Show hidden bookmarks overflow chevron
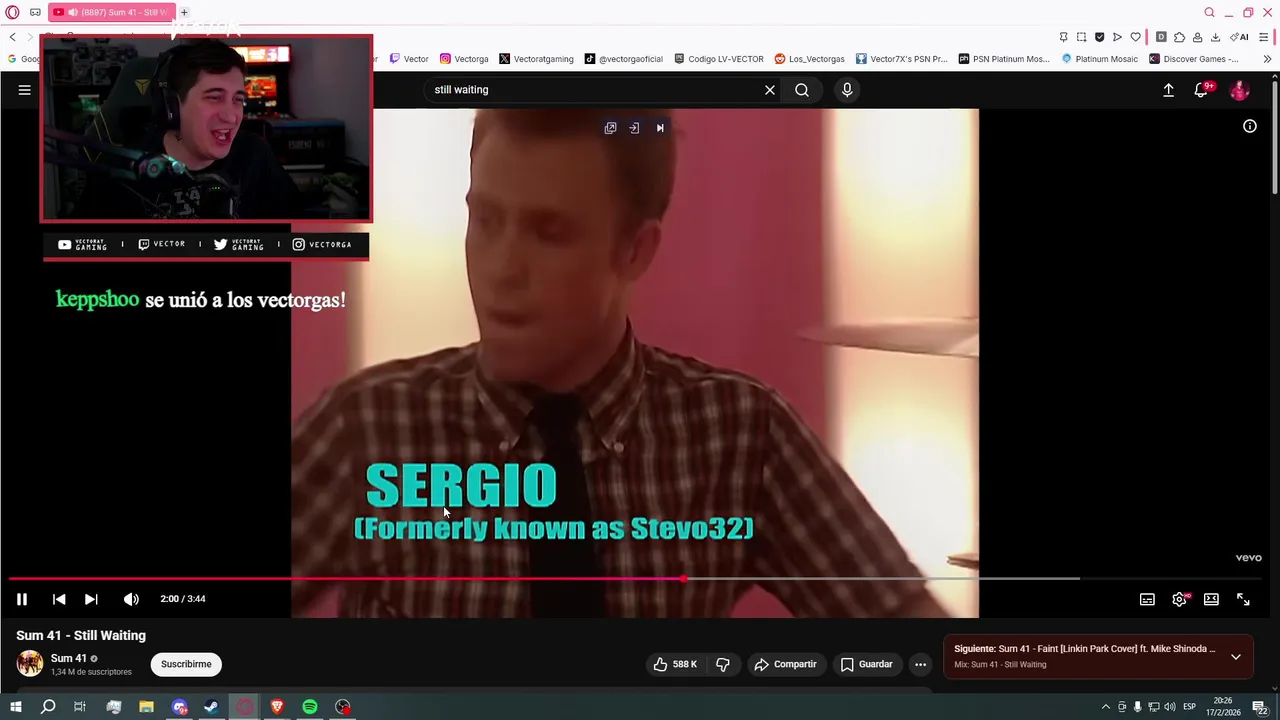Screen dimensions: 1280x720 1267,59
